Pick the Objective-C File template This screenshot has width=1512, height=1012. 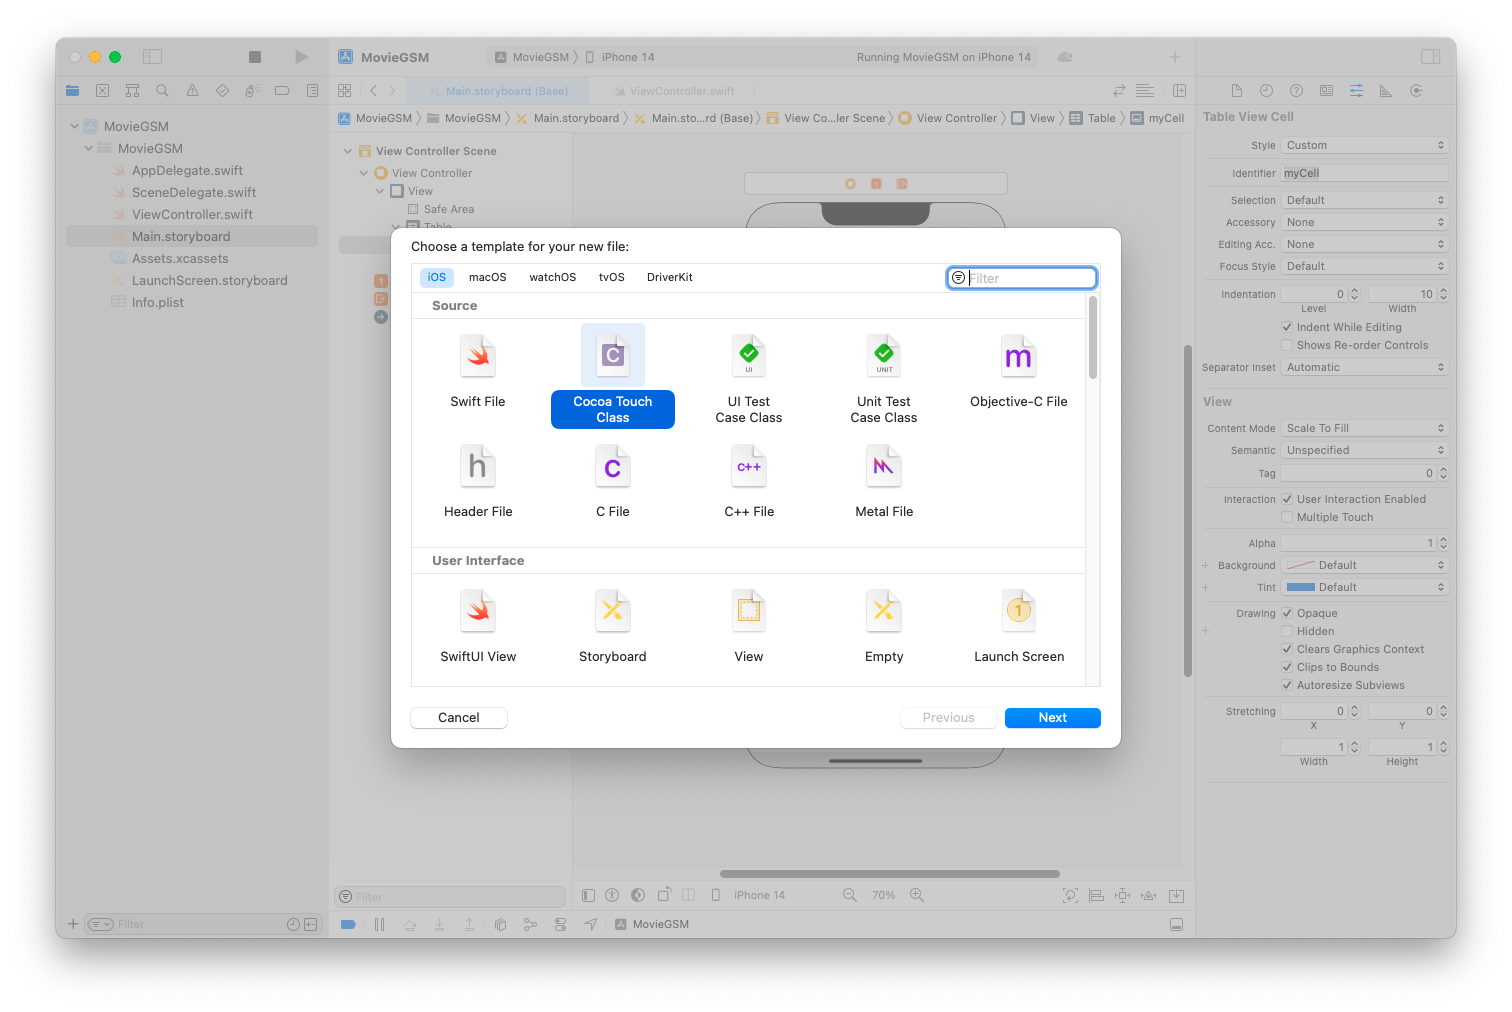pyautogui.click(x=1019, y=372)
